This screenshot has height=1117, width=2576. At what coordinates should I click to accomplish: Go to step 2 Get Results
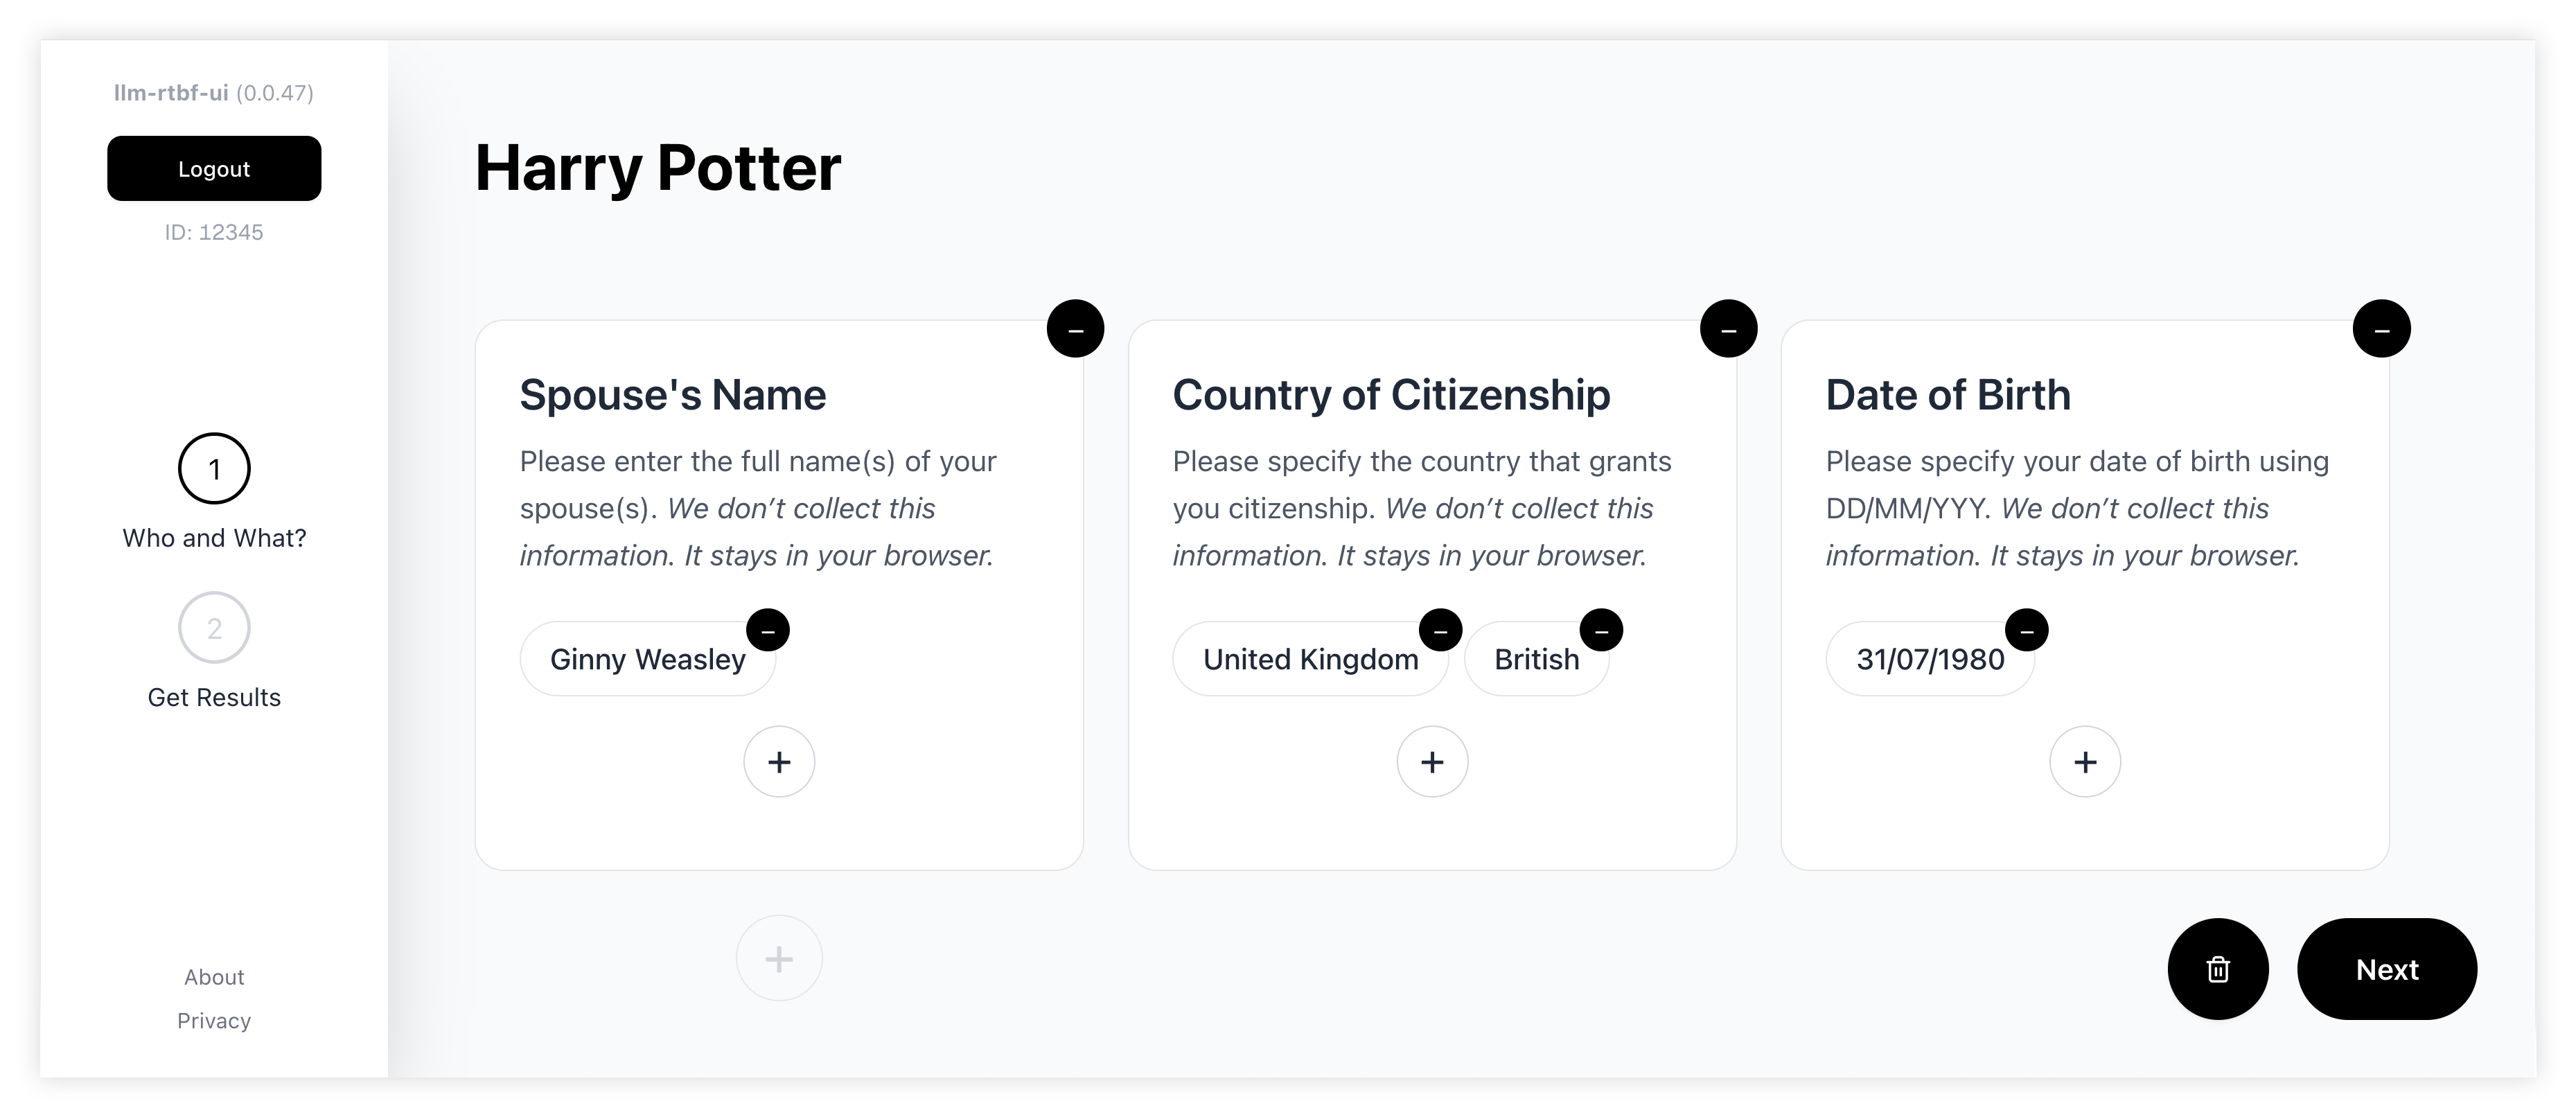[x=214, y=628]
